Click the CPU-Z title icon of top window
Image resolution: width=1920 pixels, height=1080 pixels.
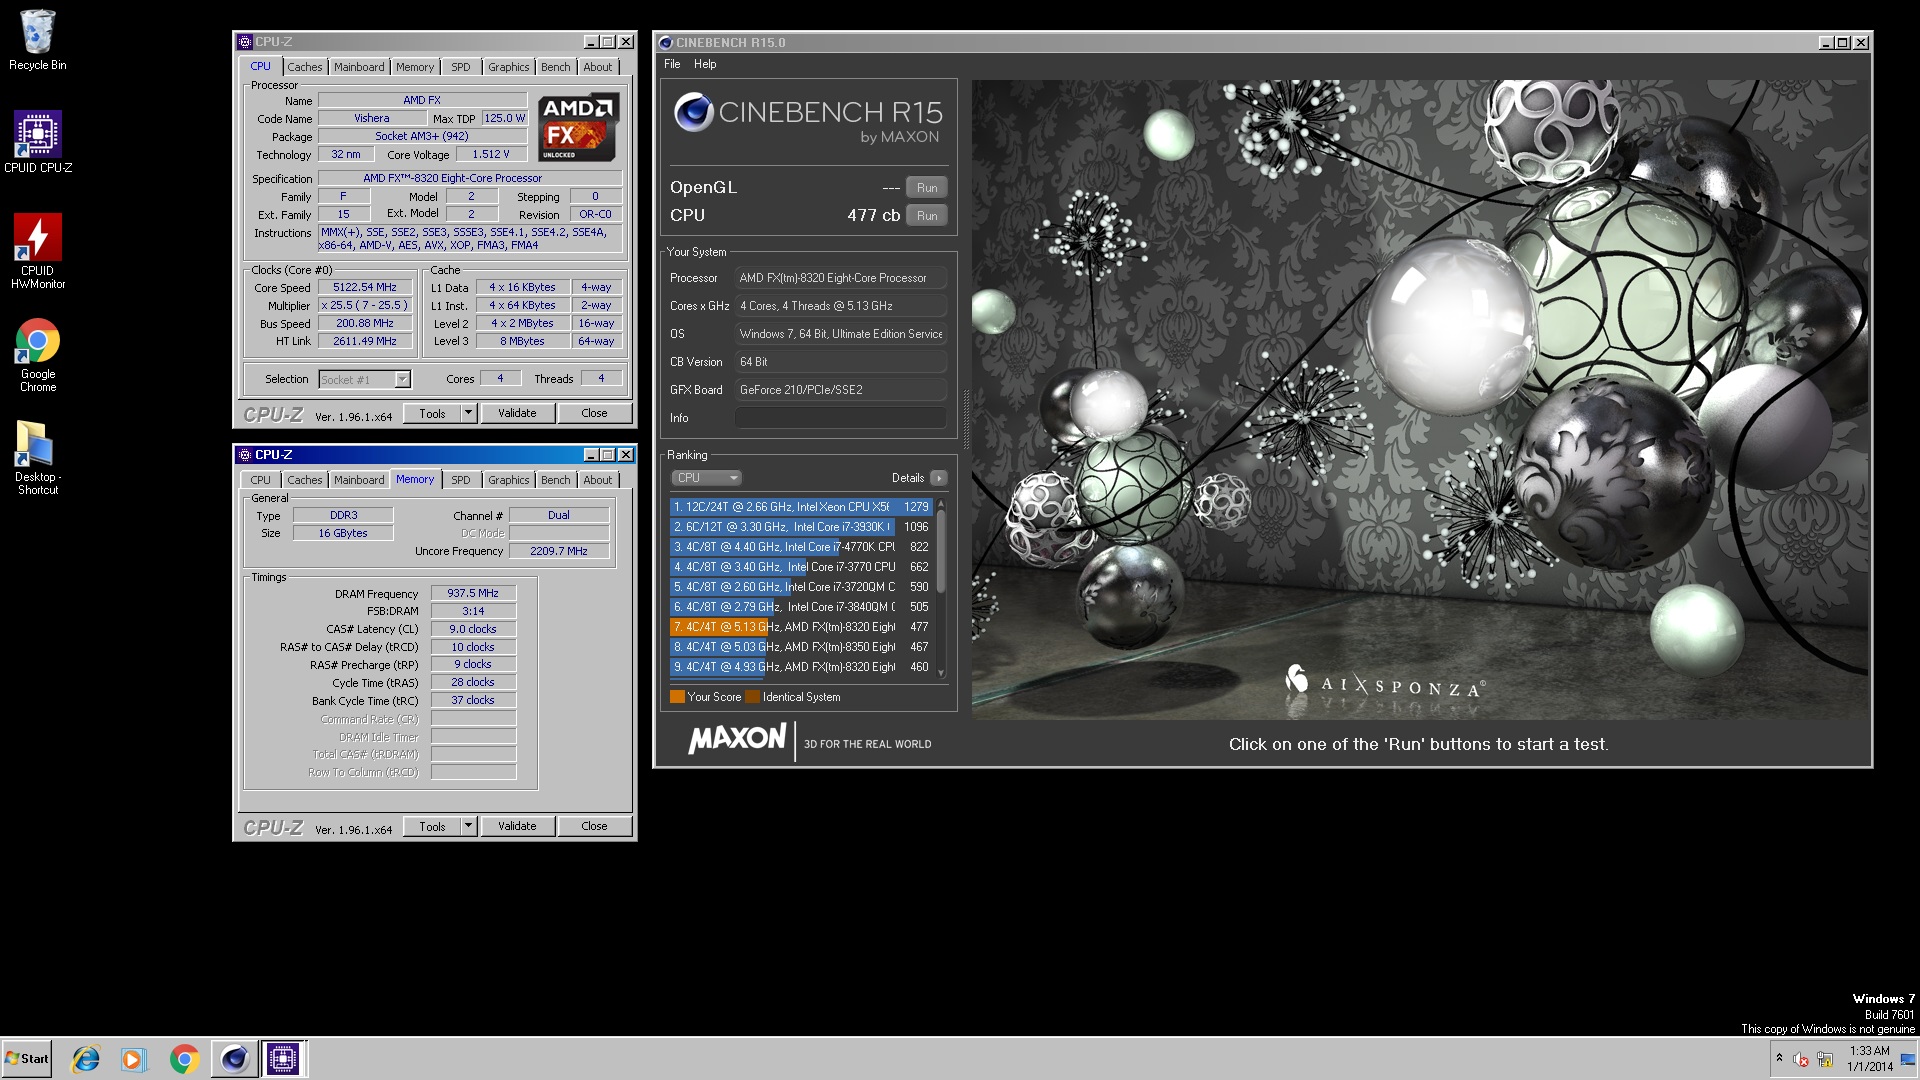[245, 42]
